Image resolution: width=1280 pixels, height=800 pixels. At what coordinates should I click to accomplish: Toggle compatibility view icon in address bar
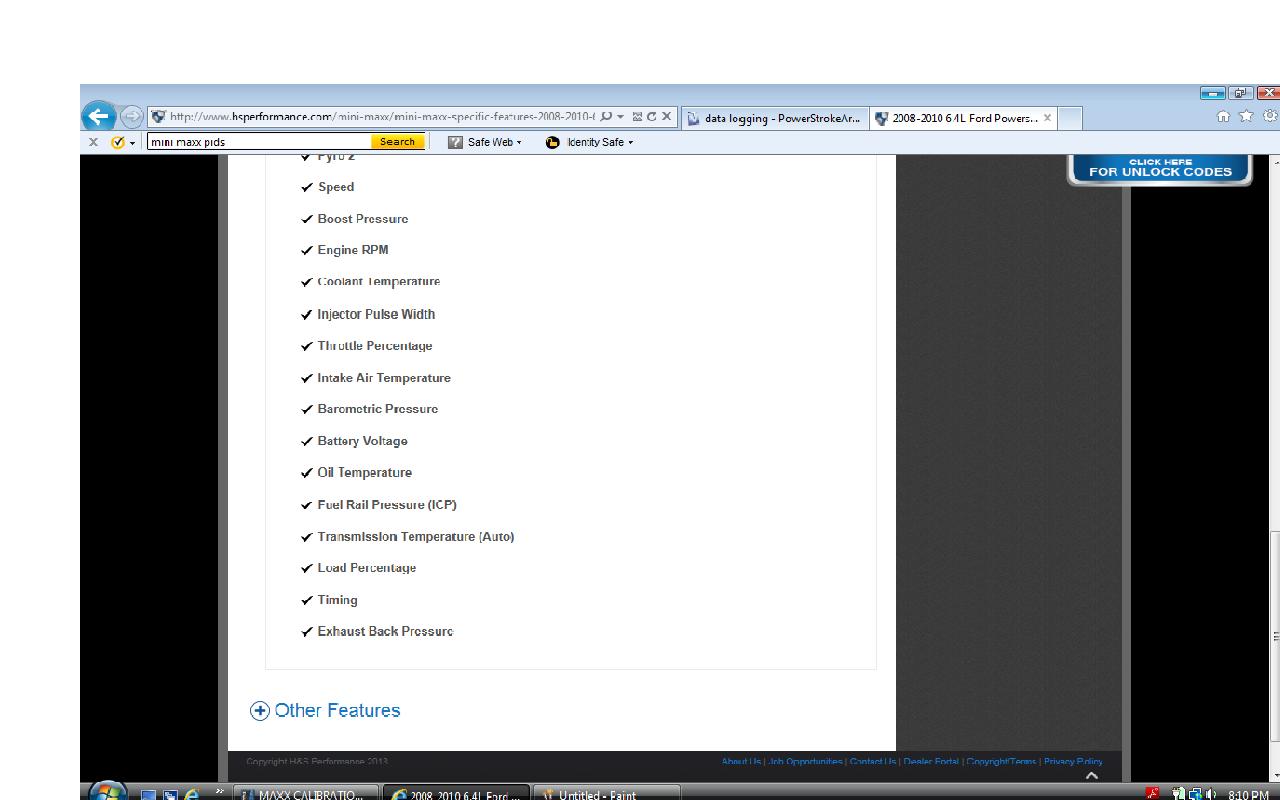[637, 117]
